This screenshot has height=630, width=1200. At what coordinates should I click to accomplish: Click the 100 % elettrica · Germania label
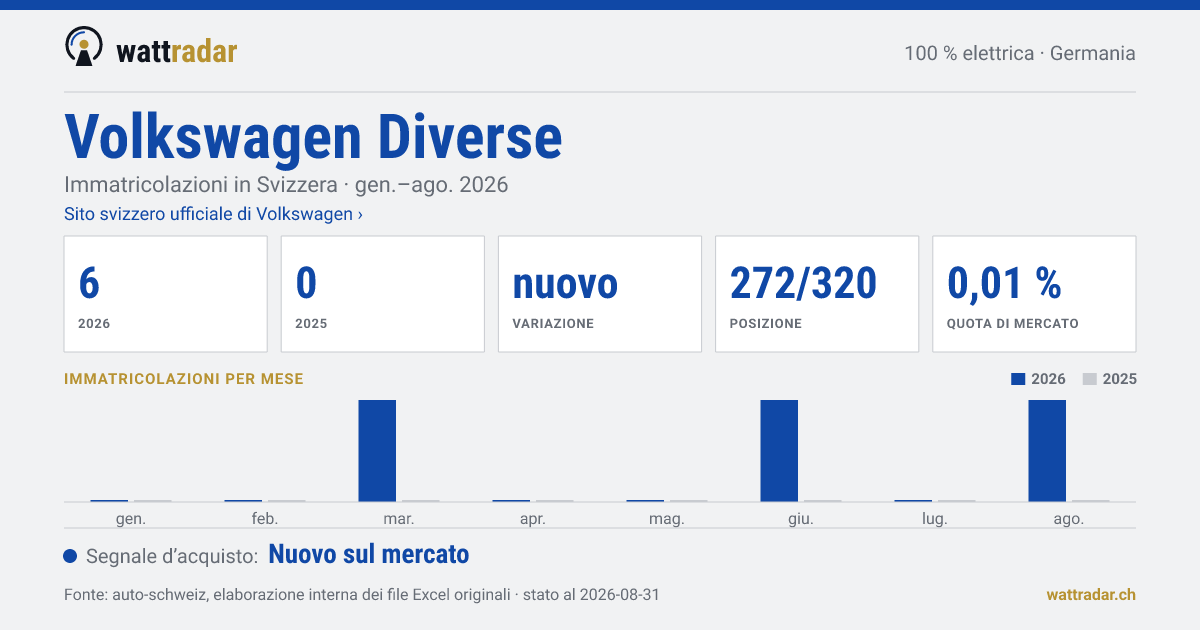pyautogui.click(x=1020, y=53)
